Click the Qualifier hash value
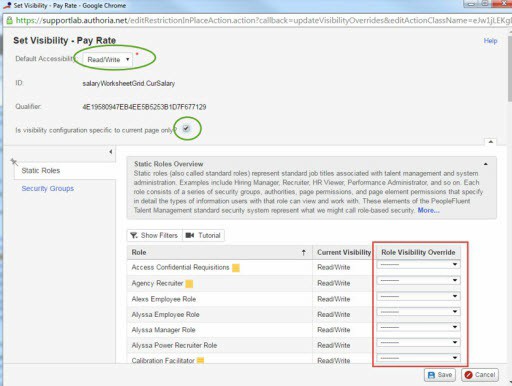 coord(144,107)
